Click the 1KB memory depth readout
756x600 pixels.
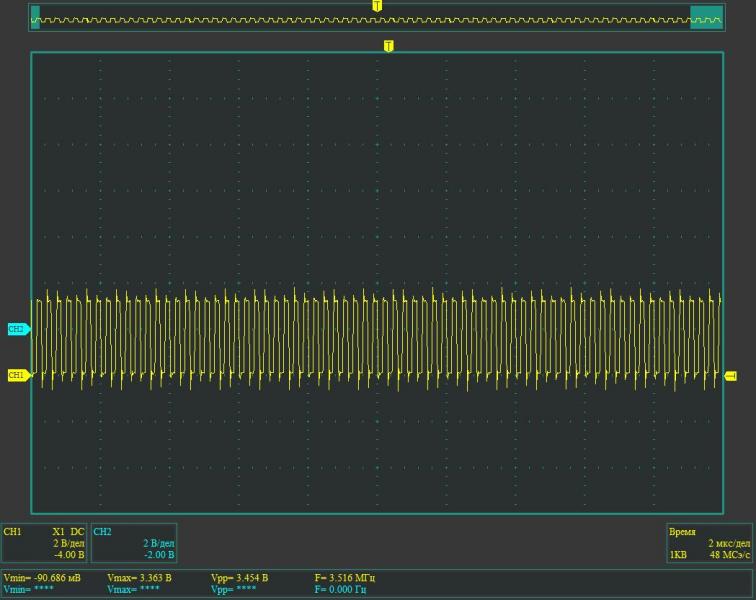coord(679,554)
